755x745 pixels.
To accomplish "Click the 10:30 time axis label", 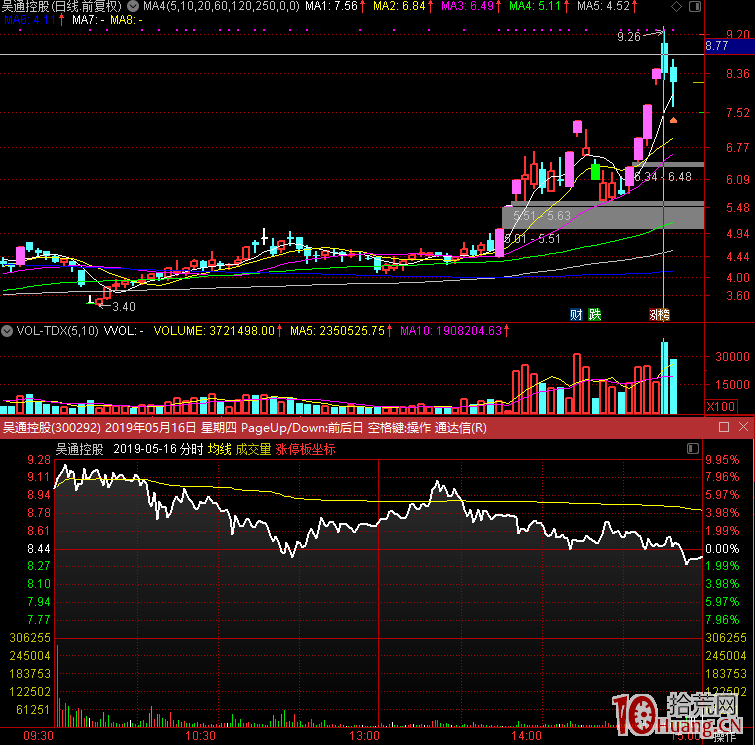I will click(200, 736).
